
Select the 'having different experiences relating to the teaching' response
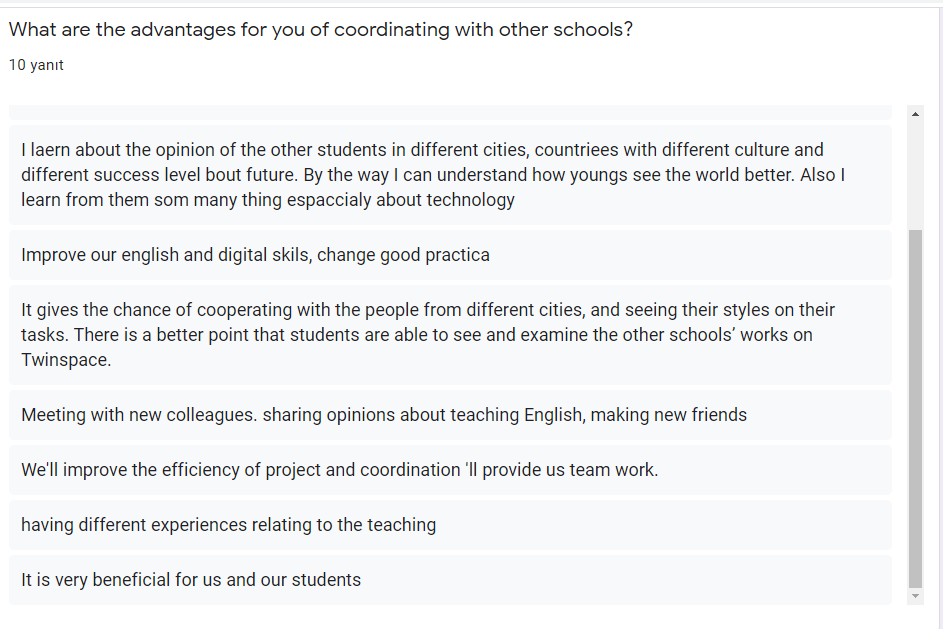450,525
